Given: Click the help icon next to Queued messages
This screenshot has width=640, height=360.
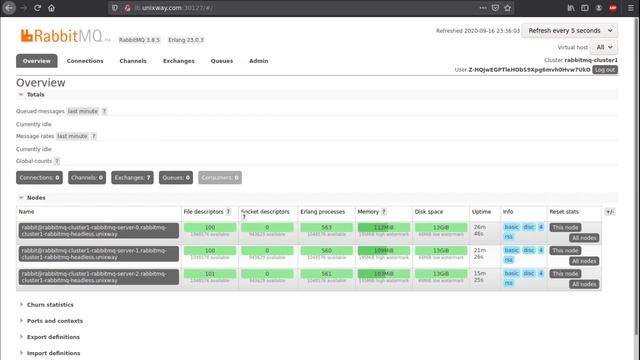Looking at the screenshot, I should [104, 111].
